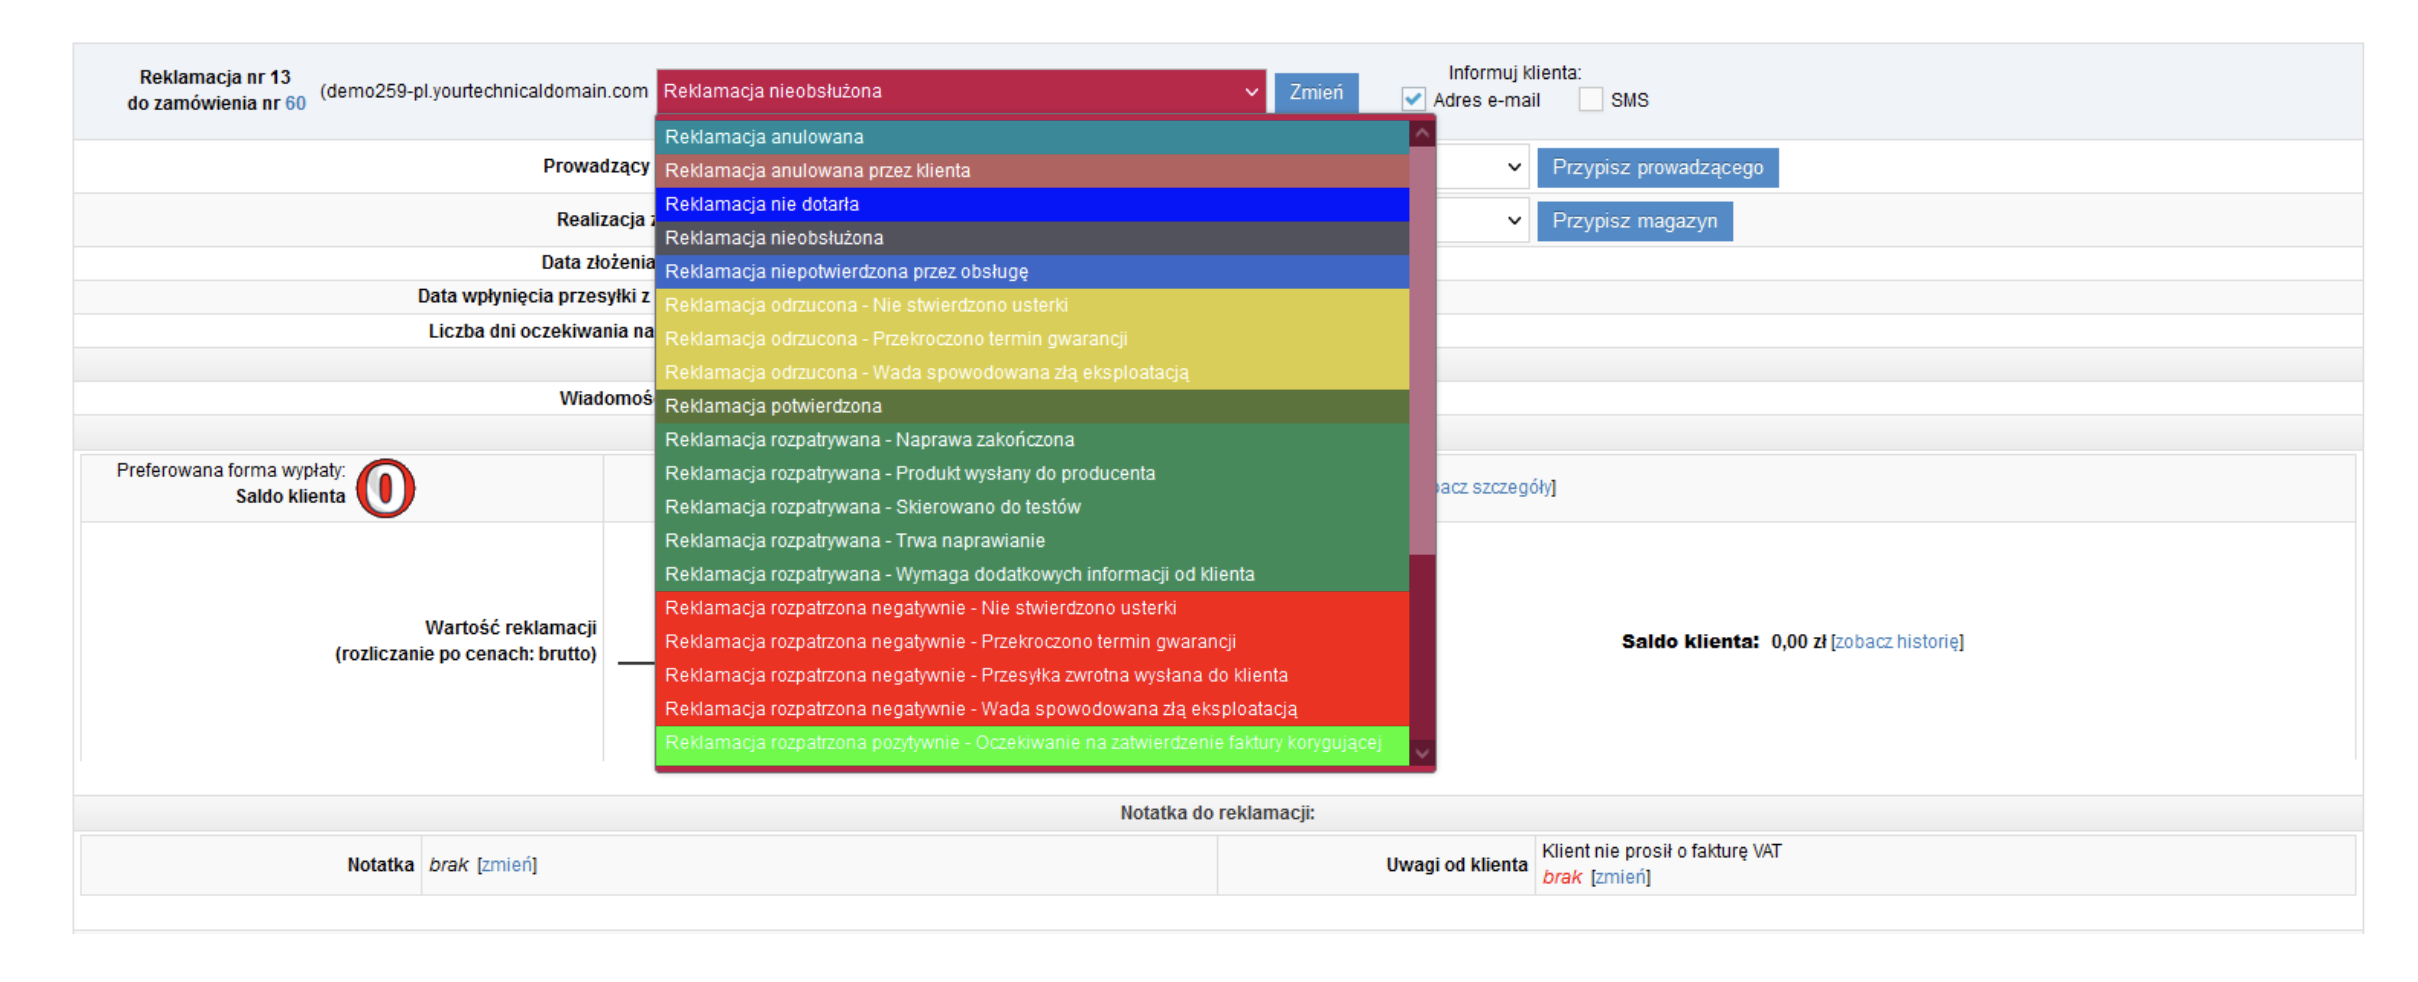Click zmień link next to Notatka
Viewport: 2418px width, 982px height.
[x=507, y=865]
